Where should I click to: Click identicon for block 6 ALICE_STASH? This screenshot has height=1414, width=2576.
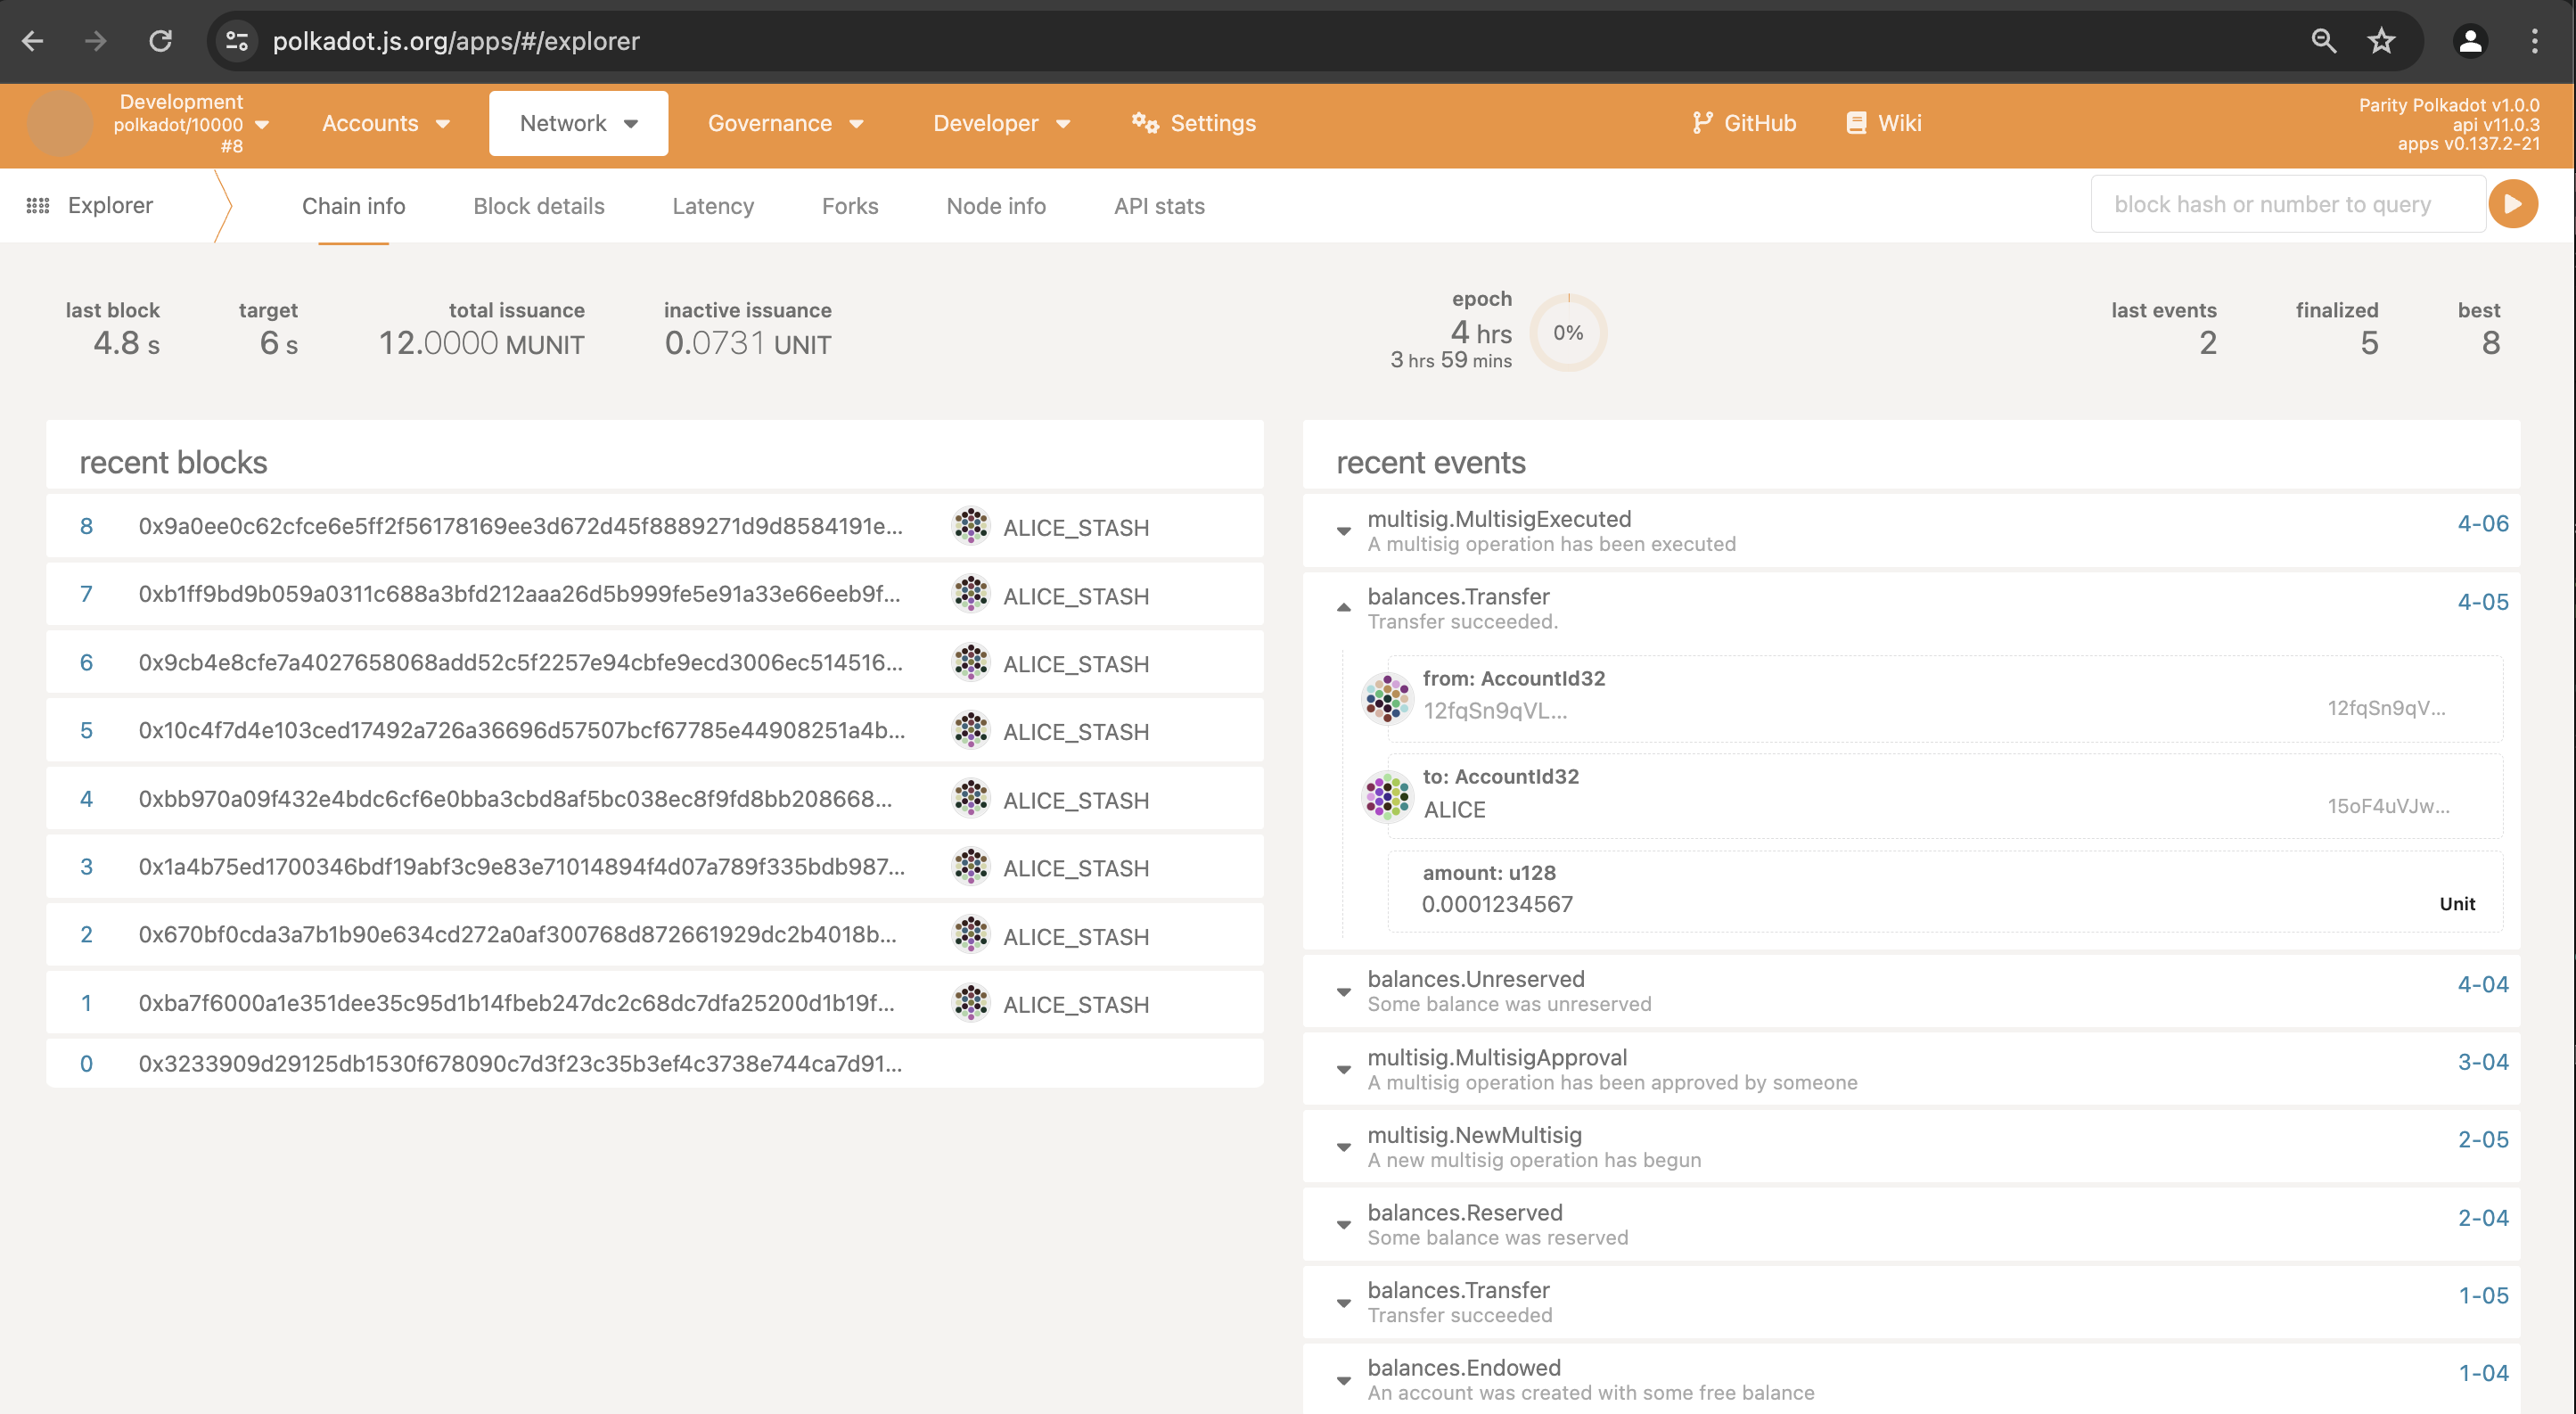[x=970, y=662]
